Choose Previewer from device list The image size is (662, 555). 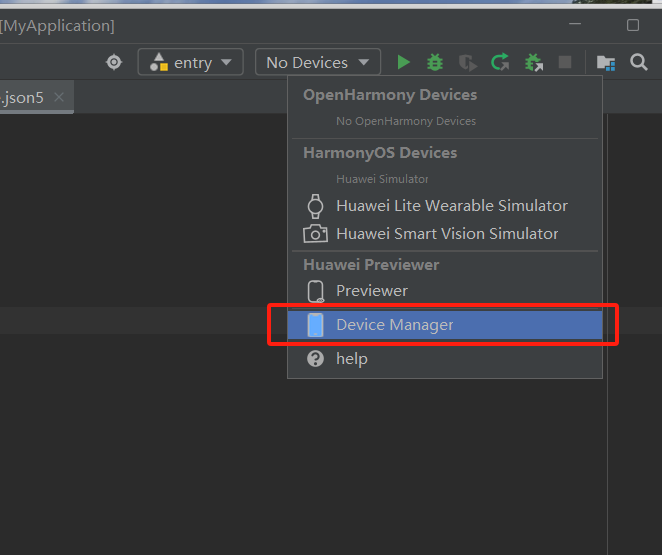445,291
